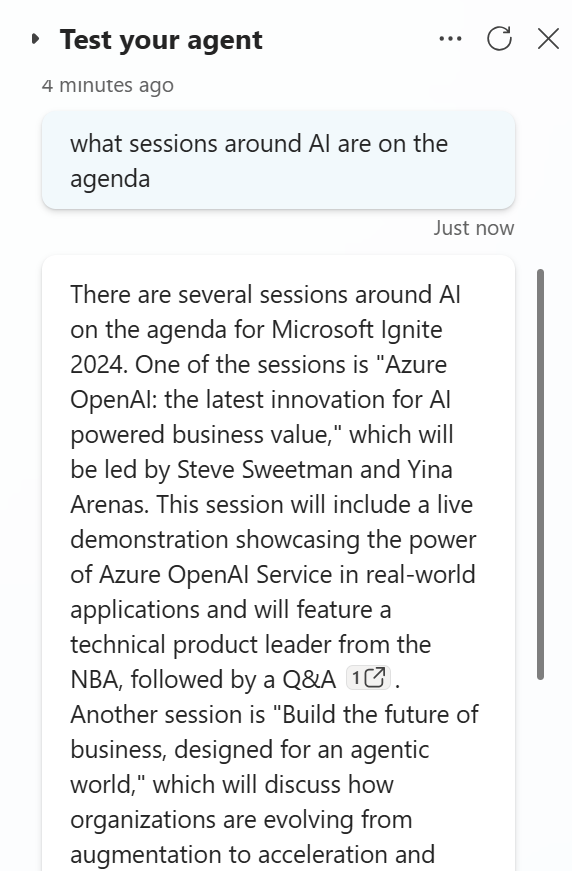Click the Q&A text before citation
Screen dimensions: 572x871
309,679
